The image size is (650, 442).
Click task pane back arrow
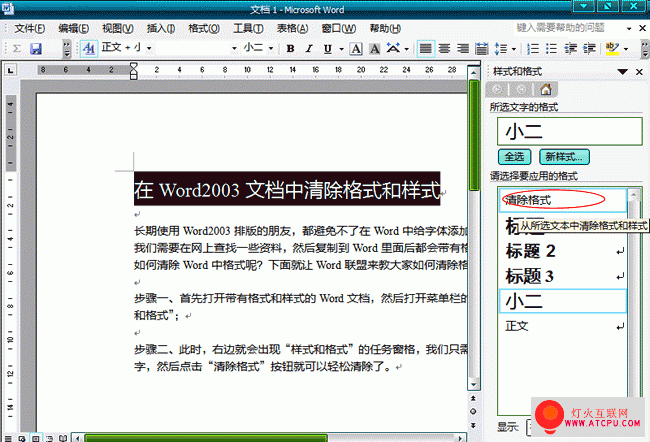(497, 89)
